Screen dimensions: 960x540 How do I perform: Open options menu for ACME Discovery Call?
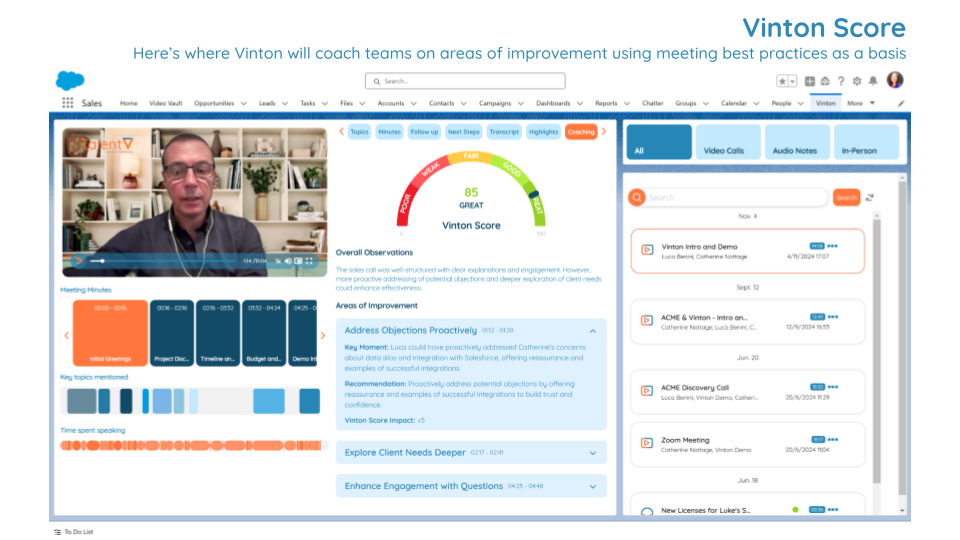pyautogui.click(x=833, y=387)
